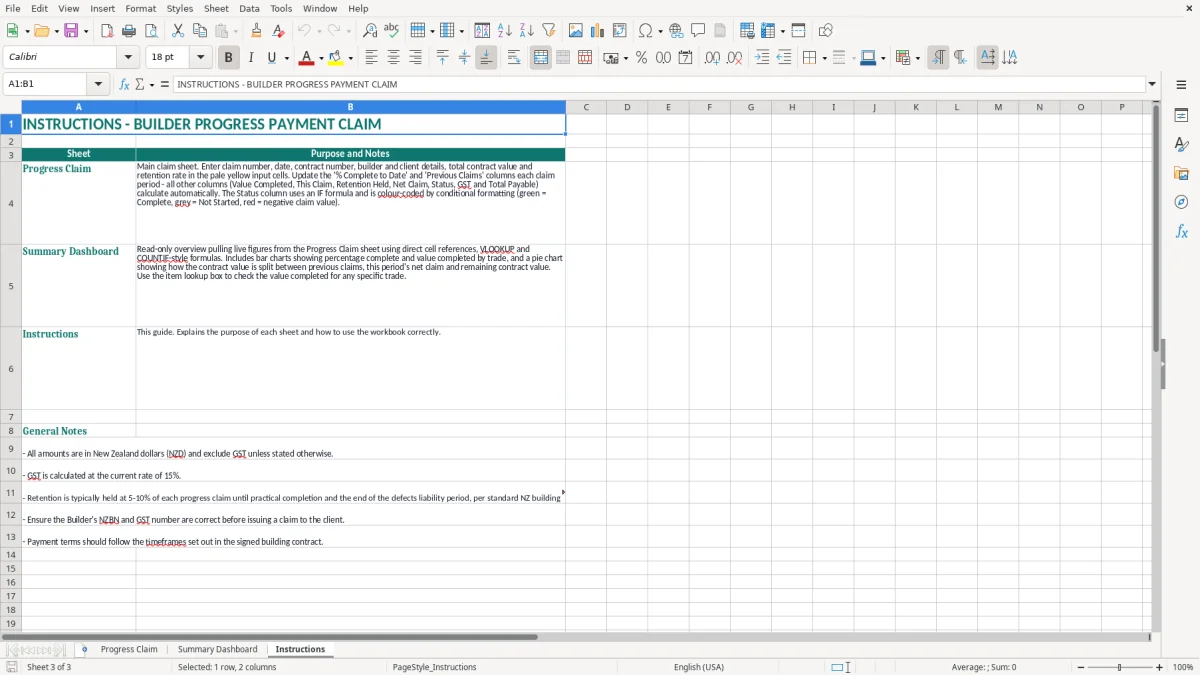
Task: Open the Conditional Formatting dropdown arrow
Action: [917, 58]
